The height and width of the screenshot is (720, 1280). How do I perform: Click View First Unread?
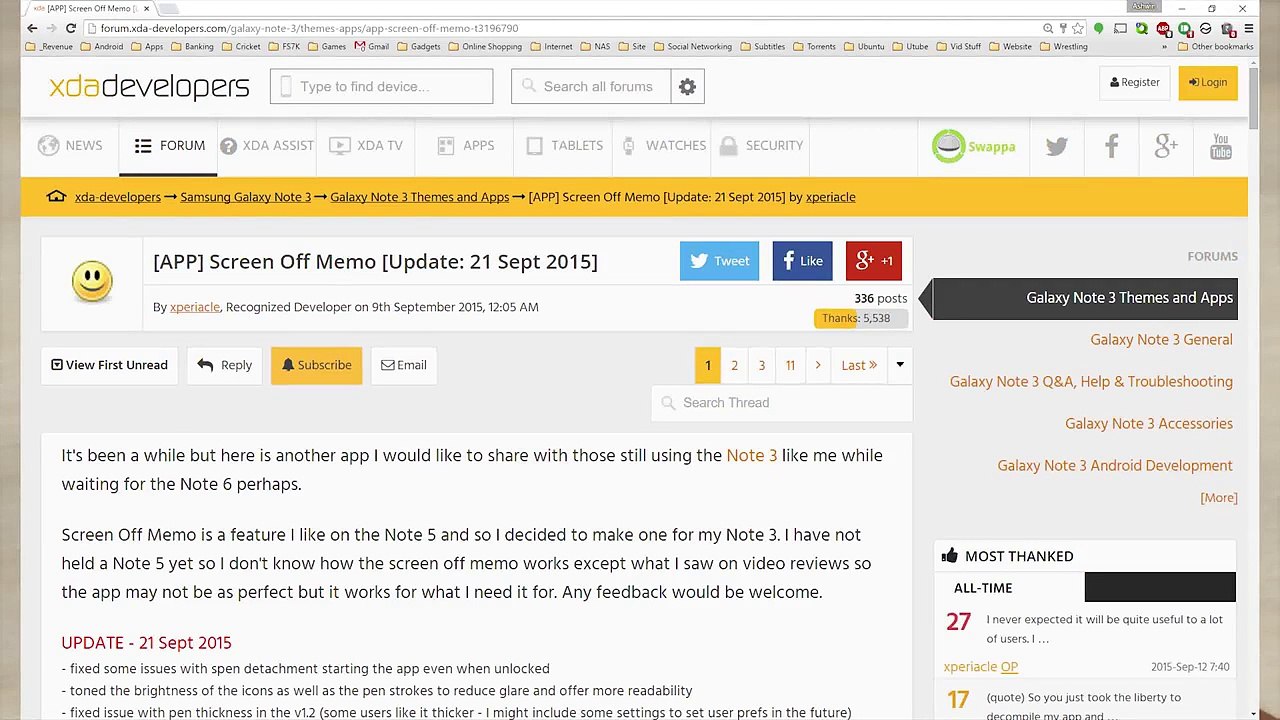click(109, 365)
